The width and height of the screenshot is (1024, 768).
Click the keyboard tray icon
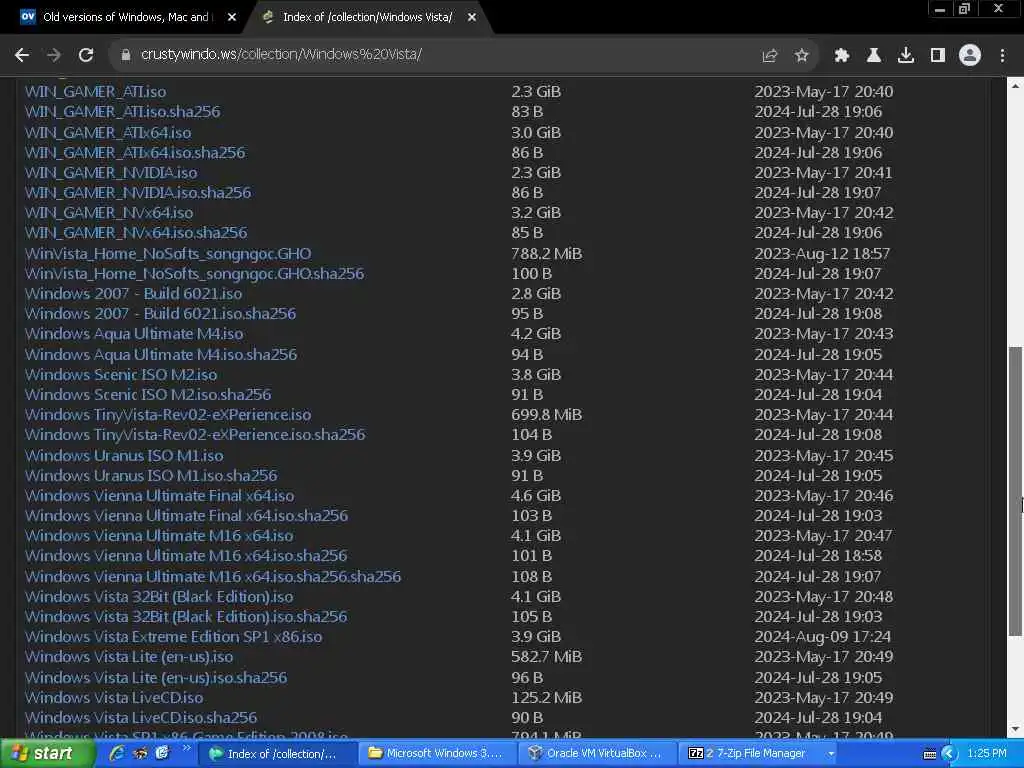[x=930, y=754]
